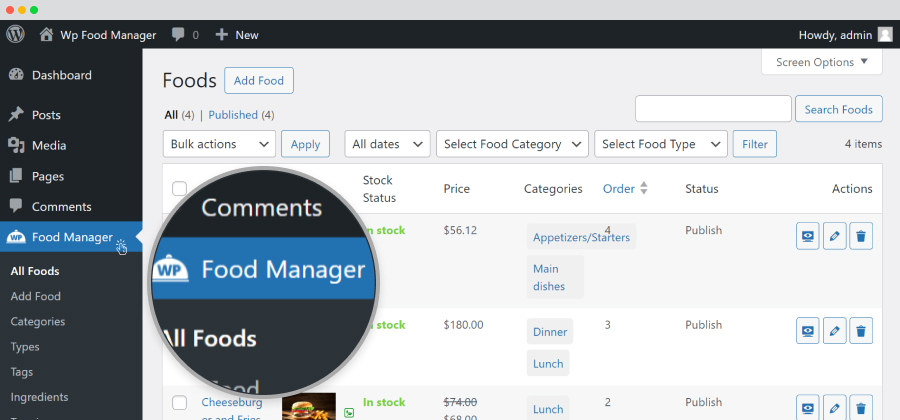
Task: View the food priced $180.00
Action: tap(808, 330)
